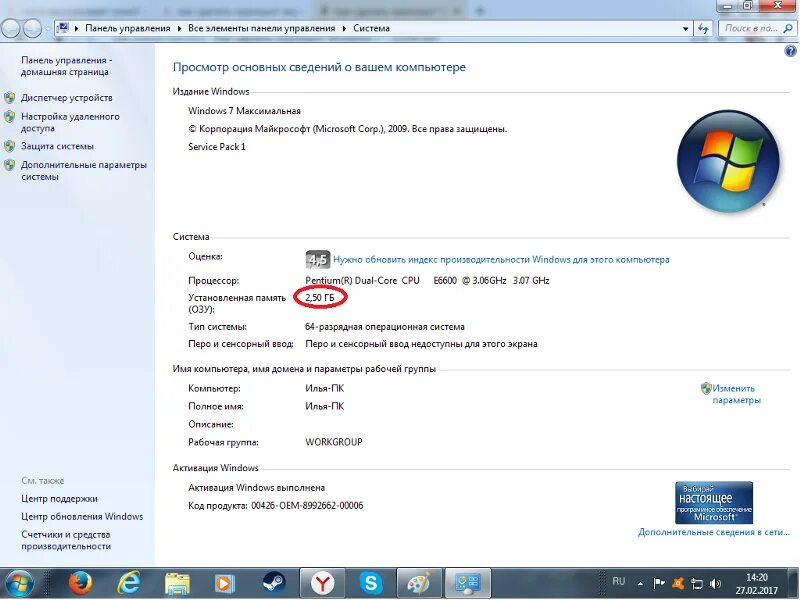Click the Forward navigation button
Image resolution: width=800 pixels, height=600 pixels.
[32, 29]
